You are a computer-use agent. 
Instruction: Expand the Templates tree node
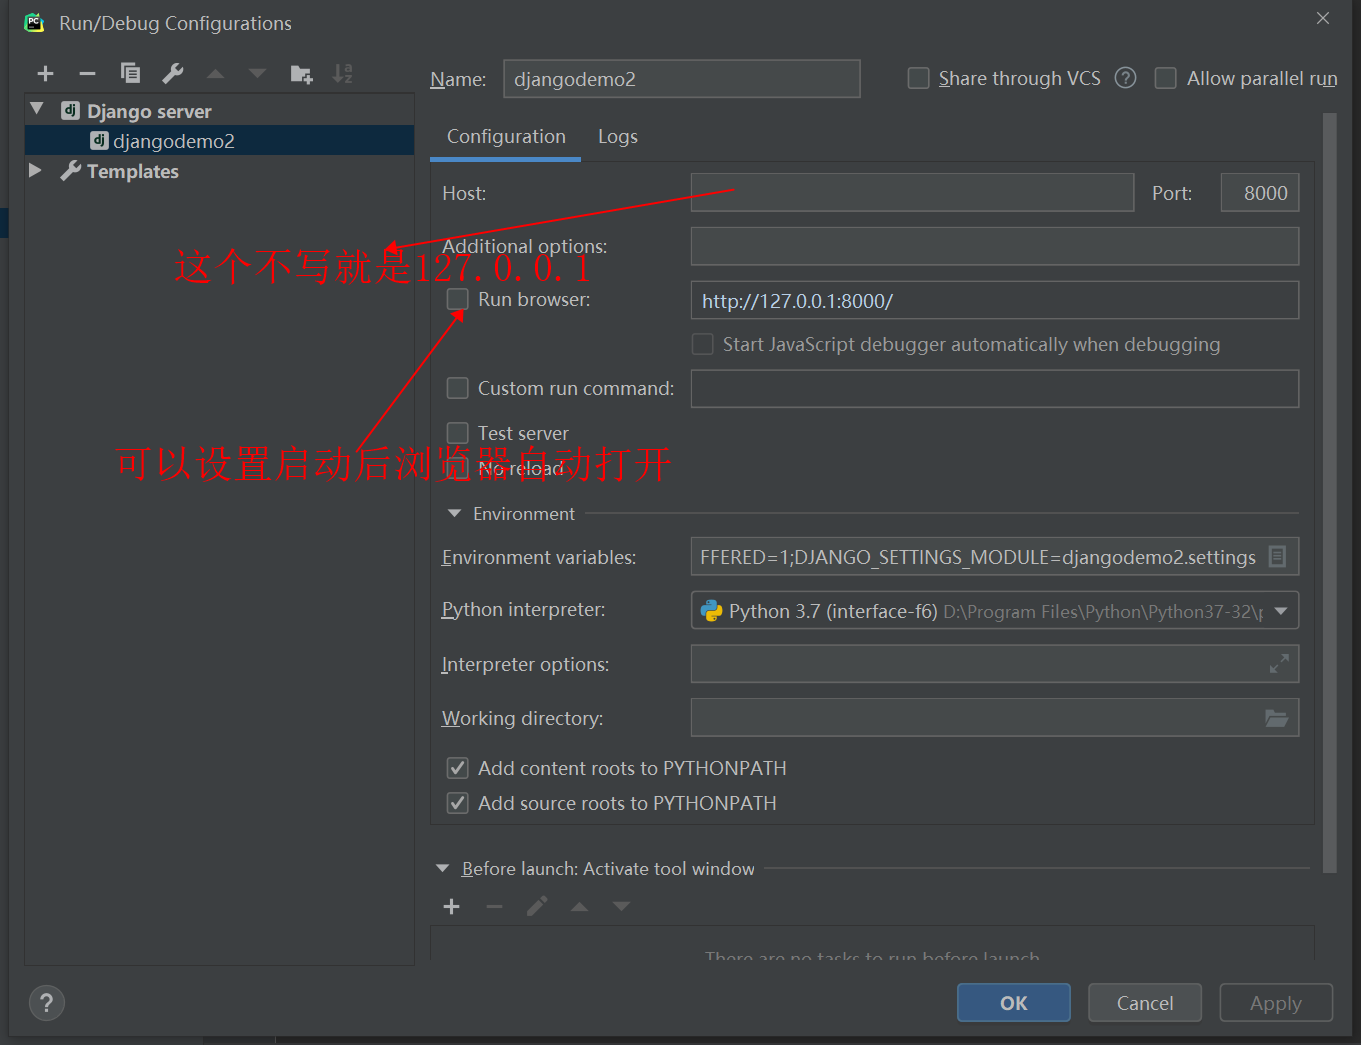(x=36, y=170)
